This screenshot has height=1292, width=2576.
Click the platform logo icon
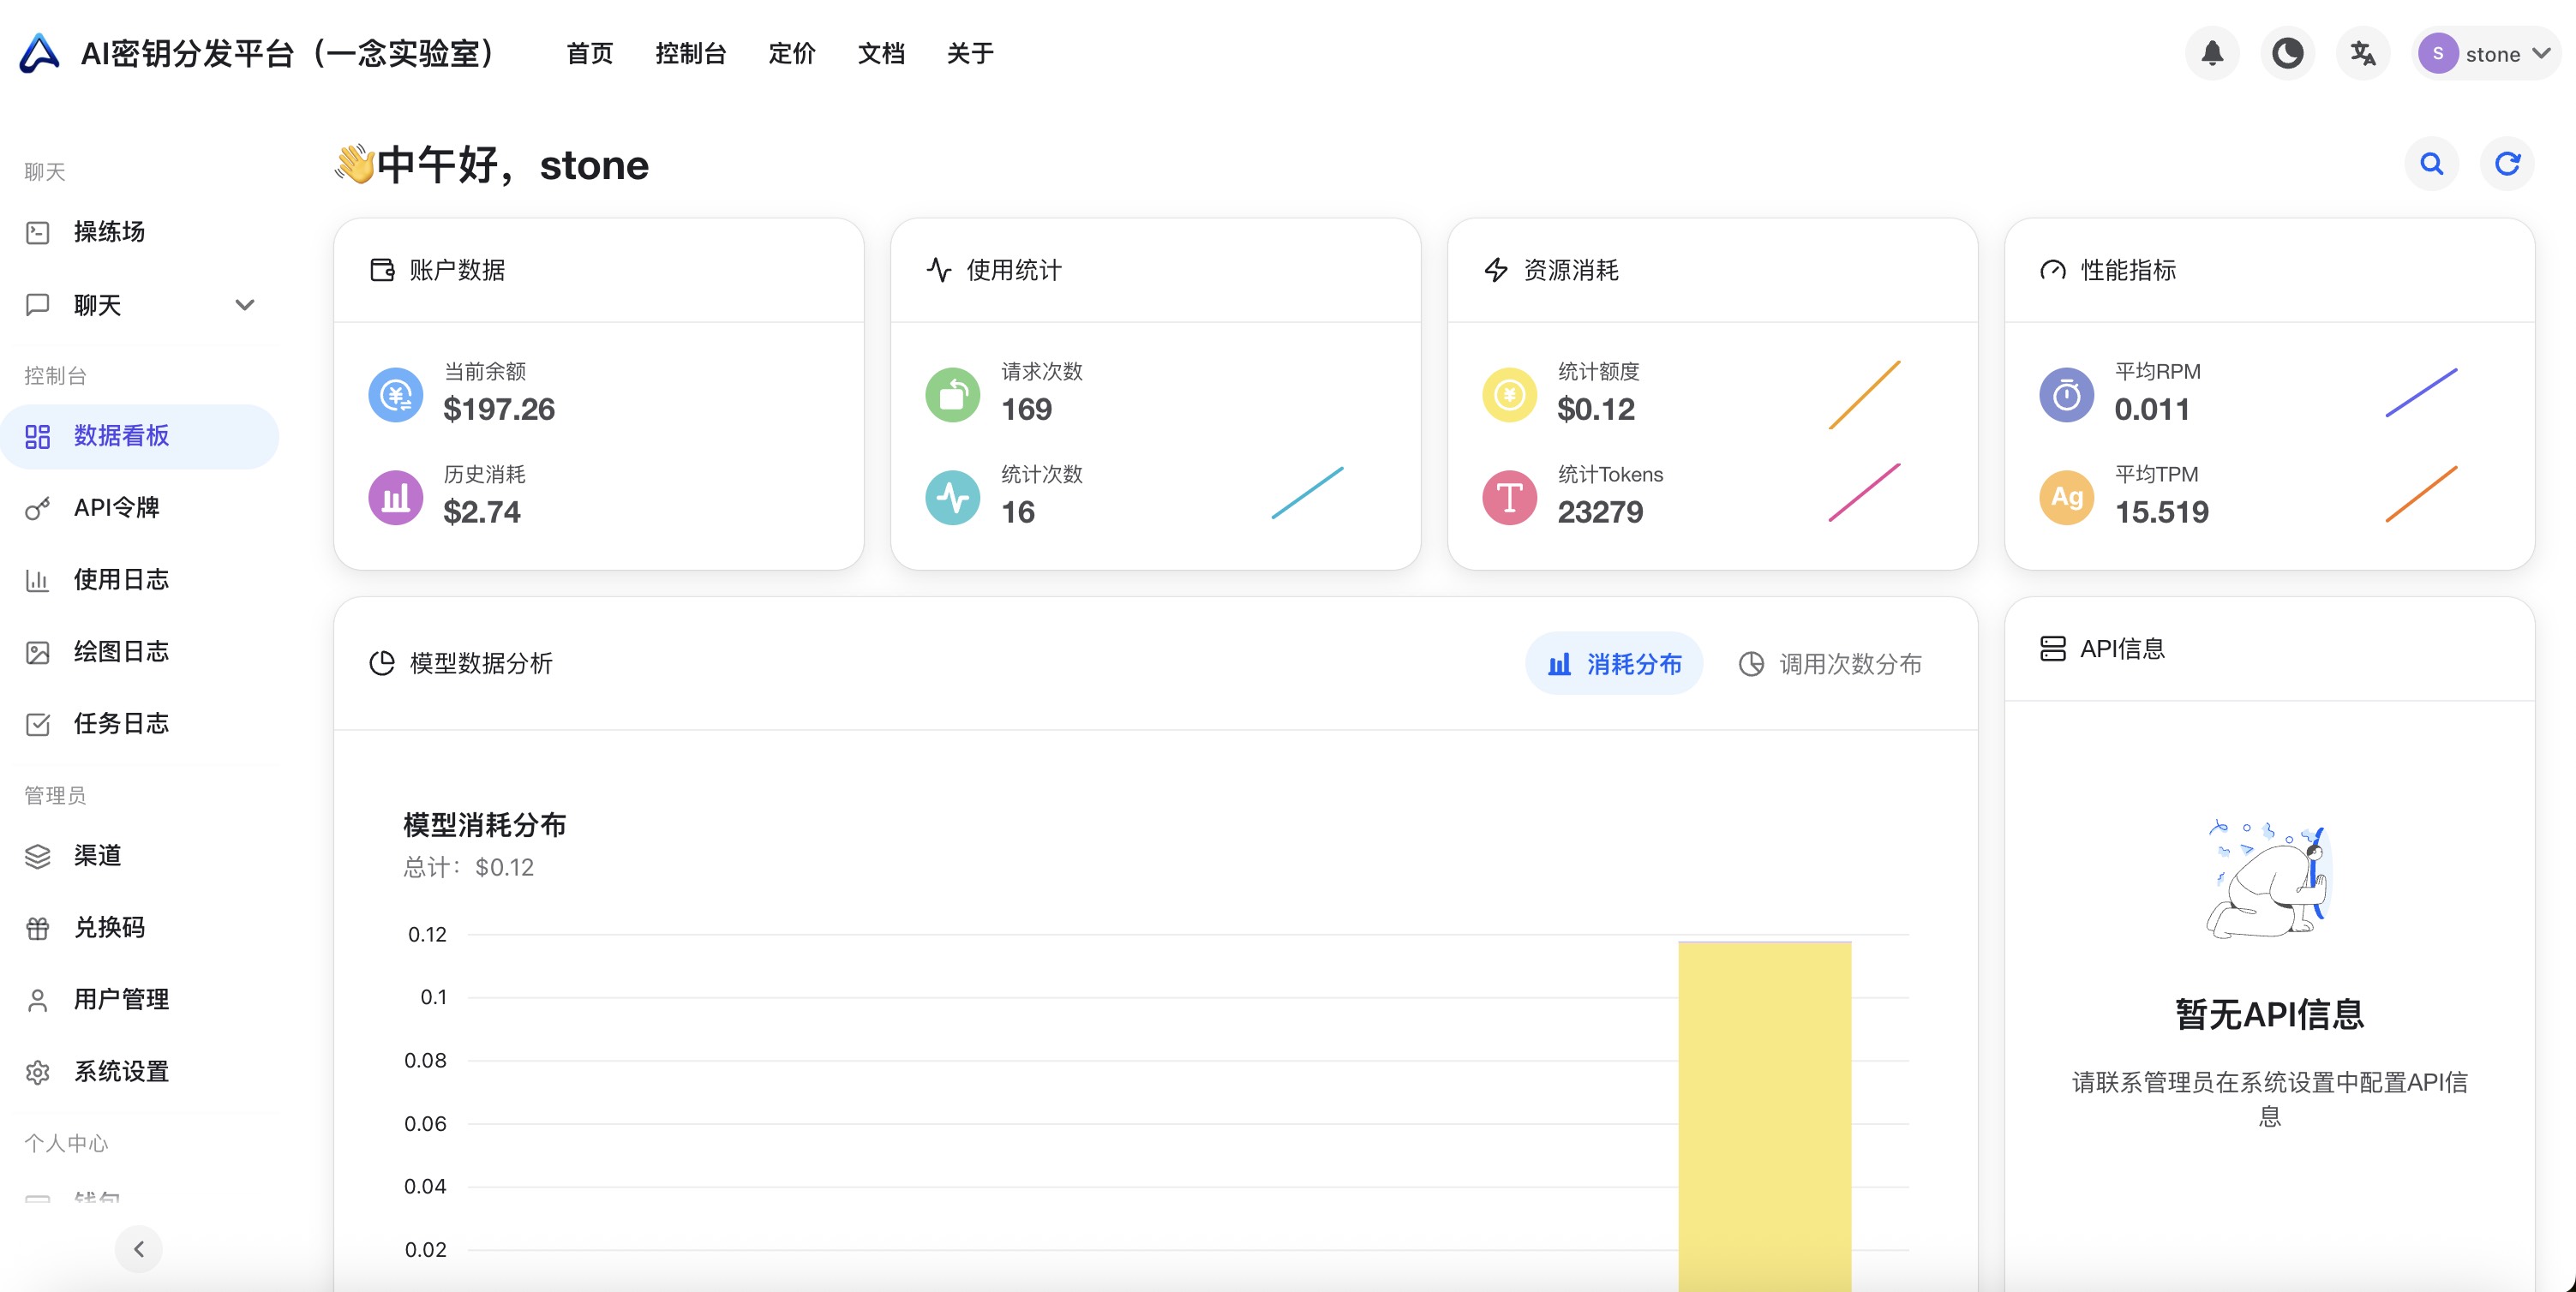pos(39,53)
